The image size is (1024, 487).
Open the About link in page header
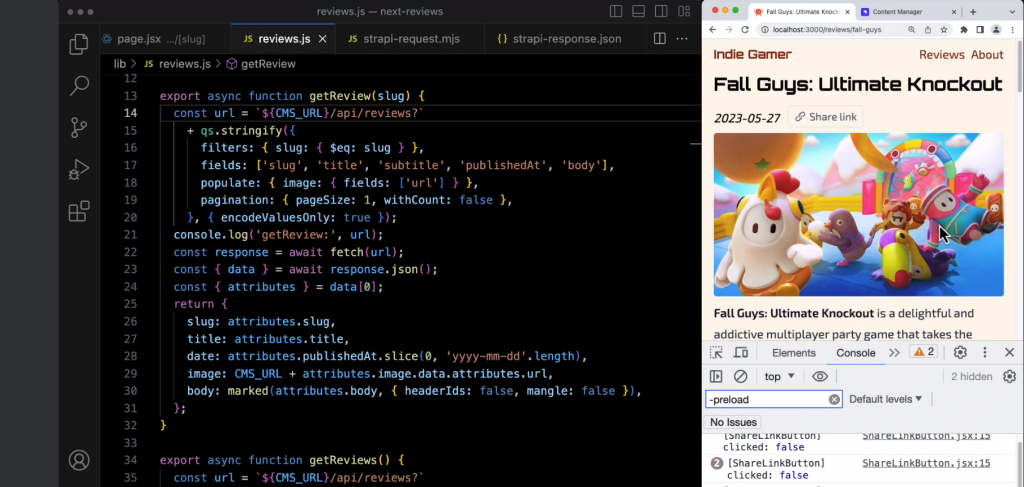coord(987,55)
